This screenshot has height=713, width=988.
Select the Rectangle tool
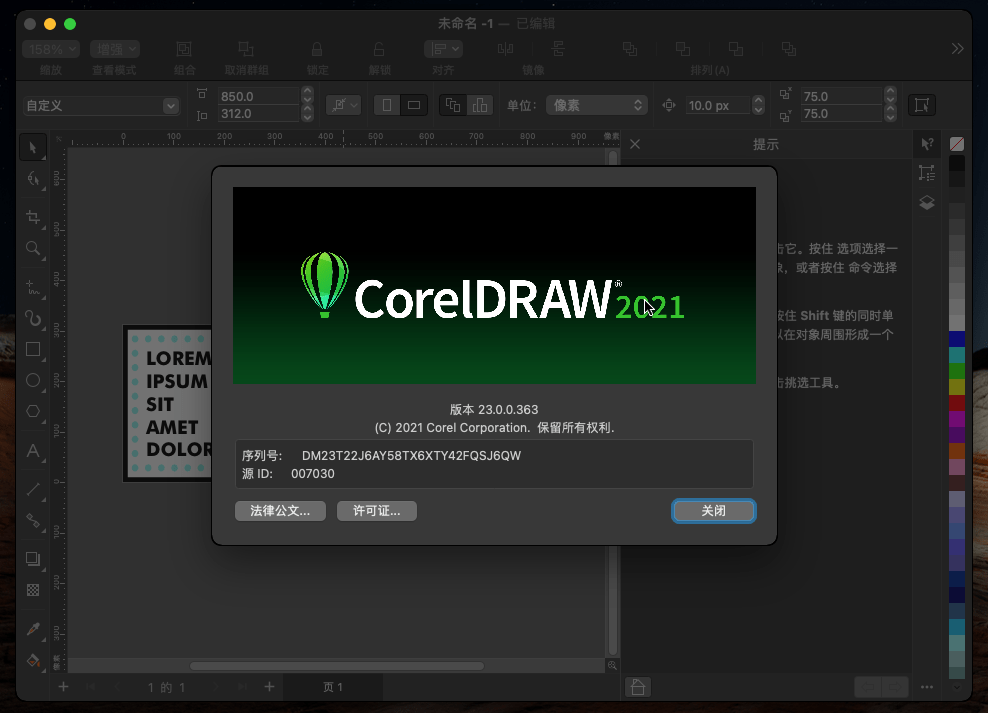[33, 350]
